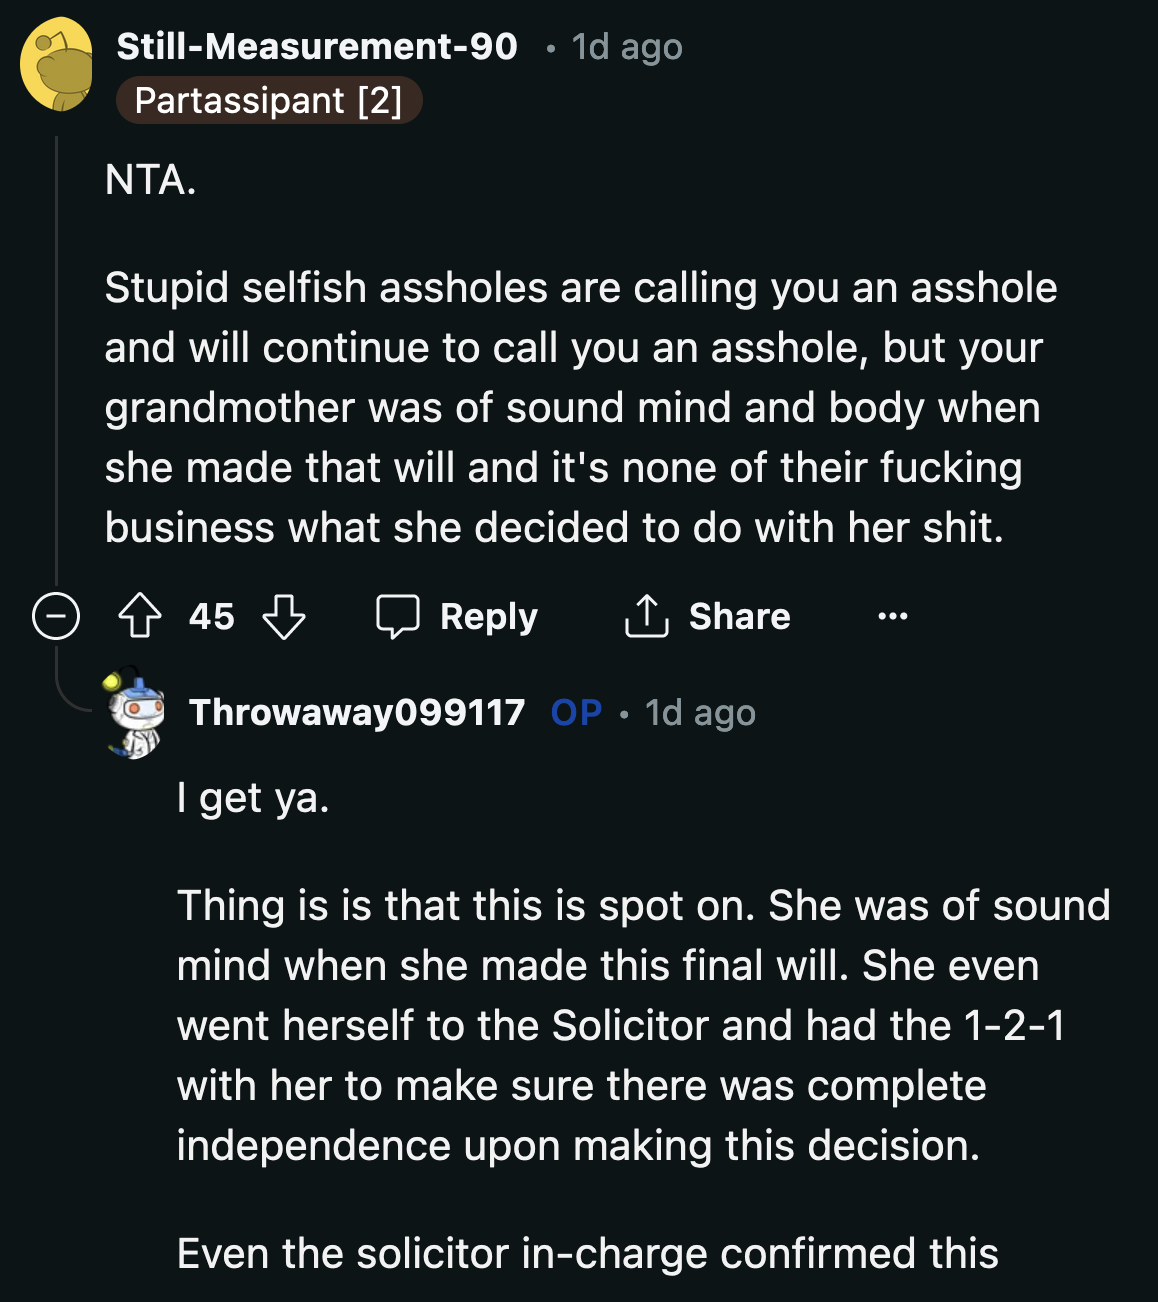Click the speech bubble Reply icon

pyautogui.click(x=399, y=616)
